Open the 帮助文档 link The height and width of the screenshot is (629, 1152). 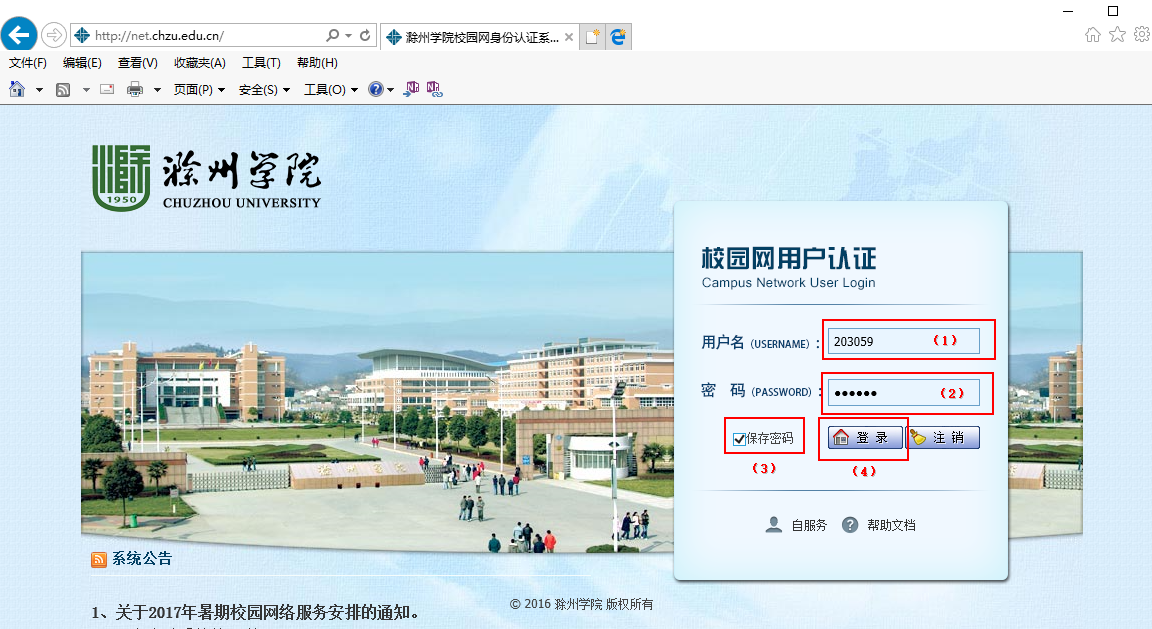(891, 525)
